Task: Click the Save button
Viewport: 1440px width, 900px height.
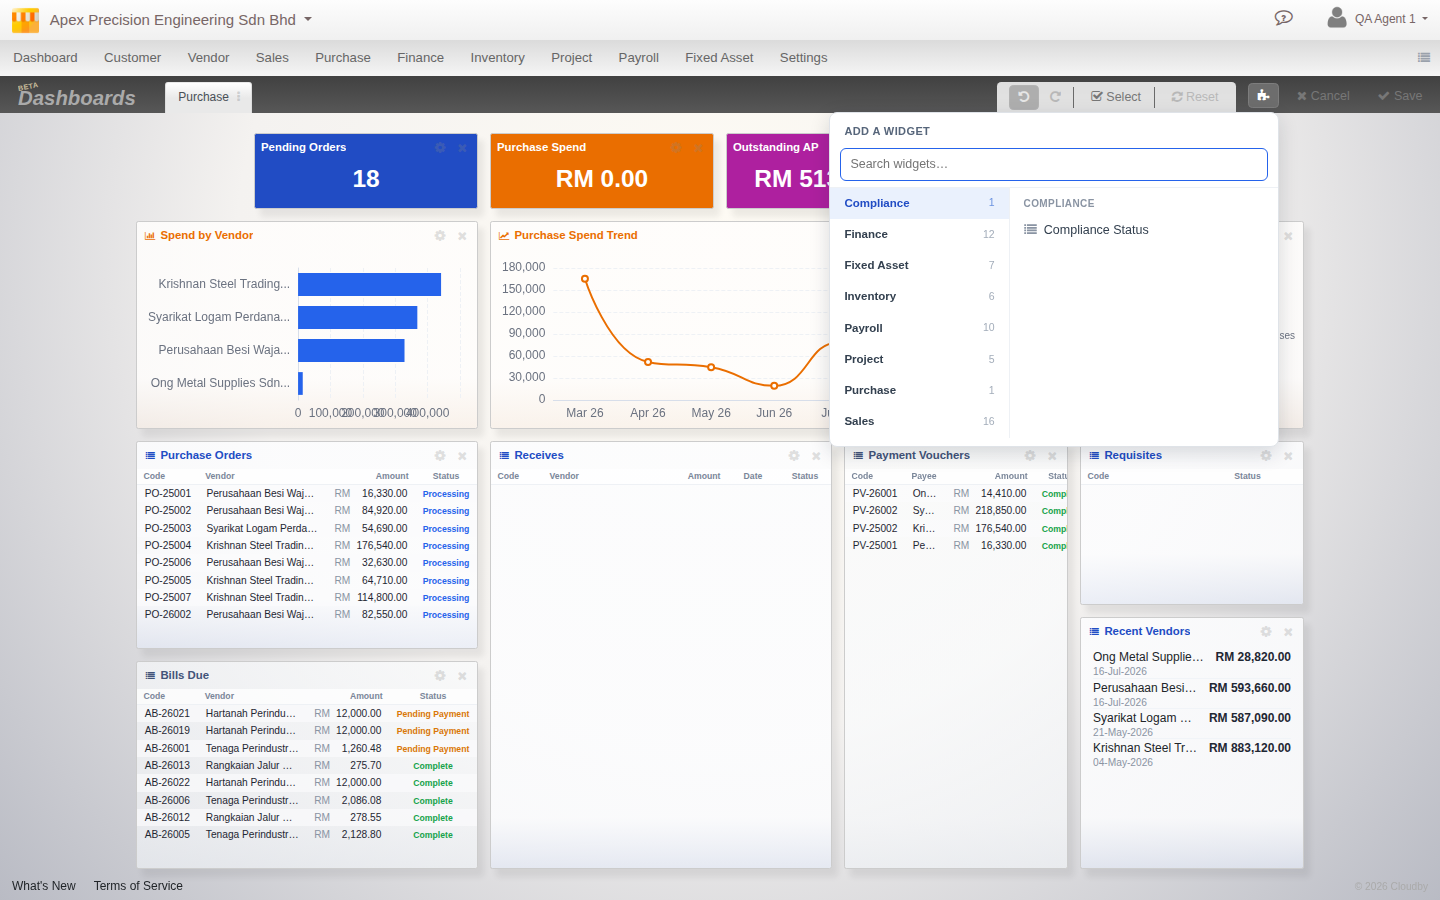Action: click(x=1400, y=96)
